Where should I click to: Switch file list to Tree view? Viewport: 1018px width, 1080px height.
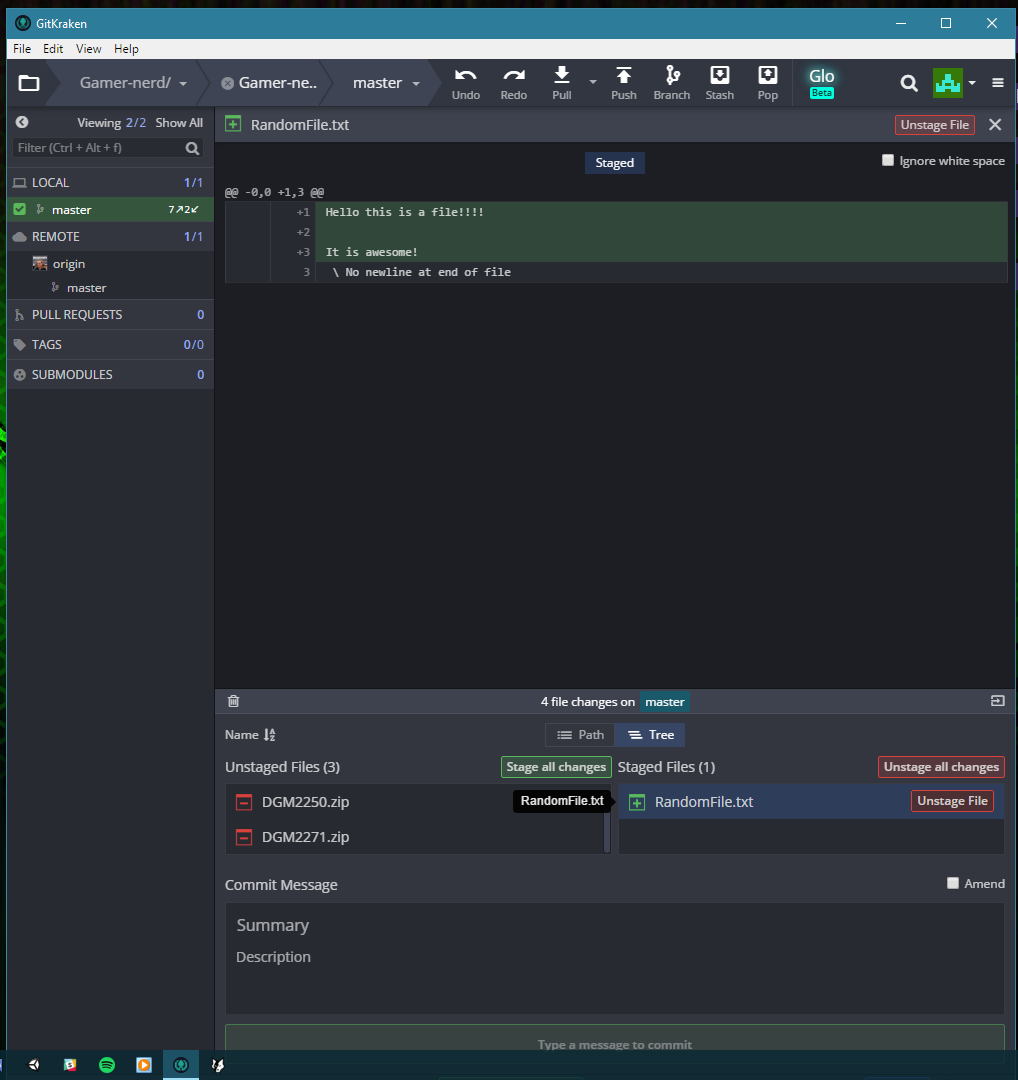click(x=650, y=735)
